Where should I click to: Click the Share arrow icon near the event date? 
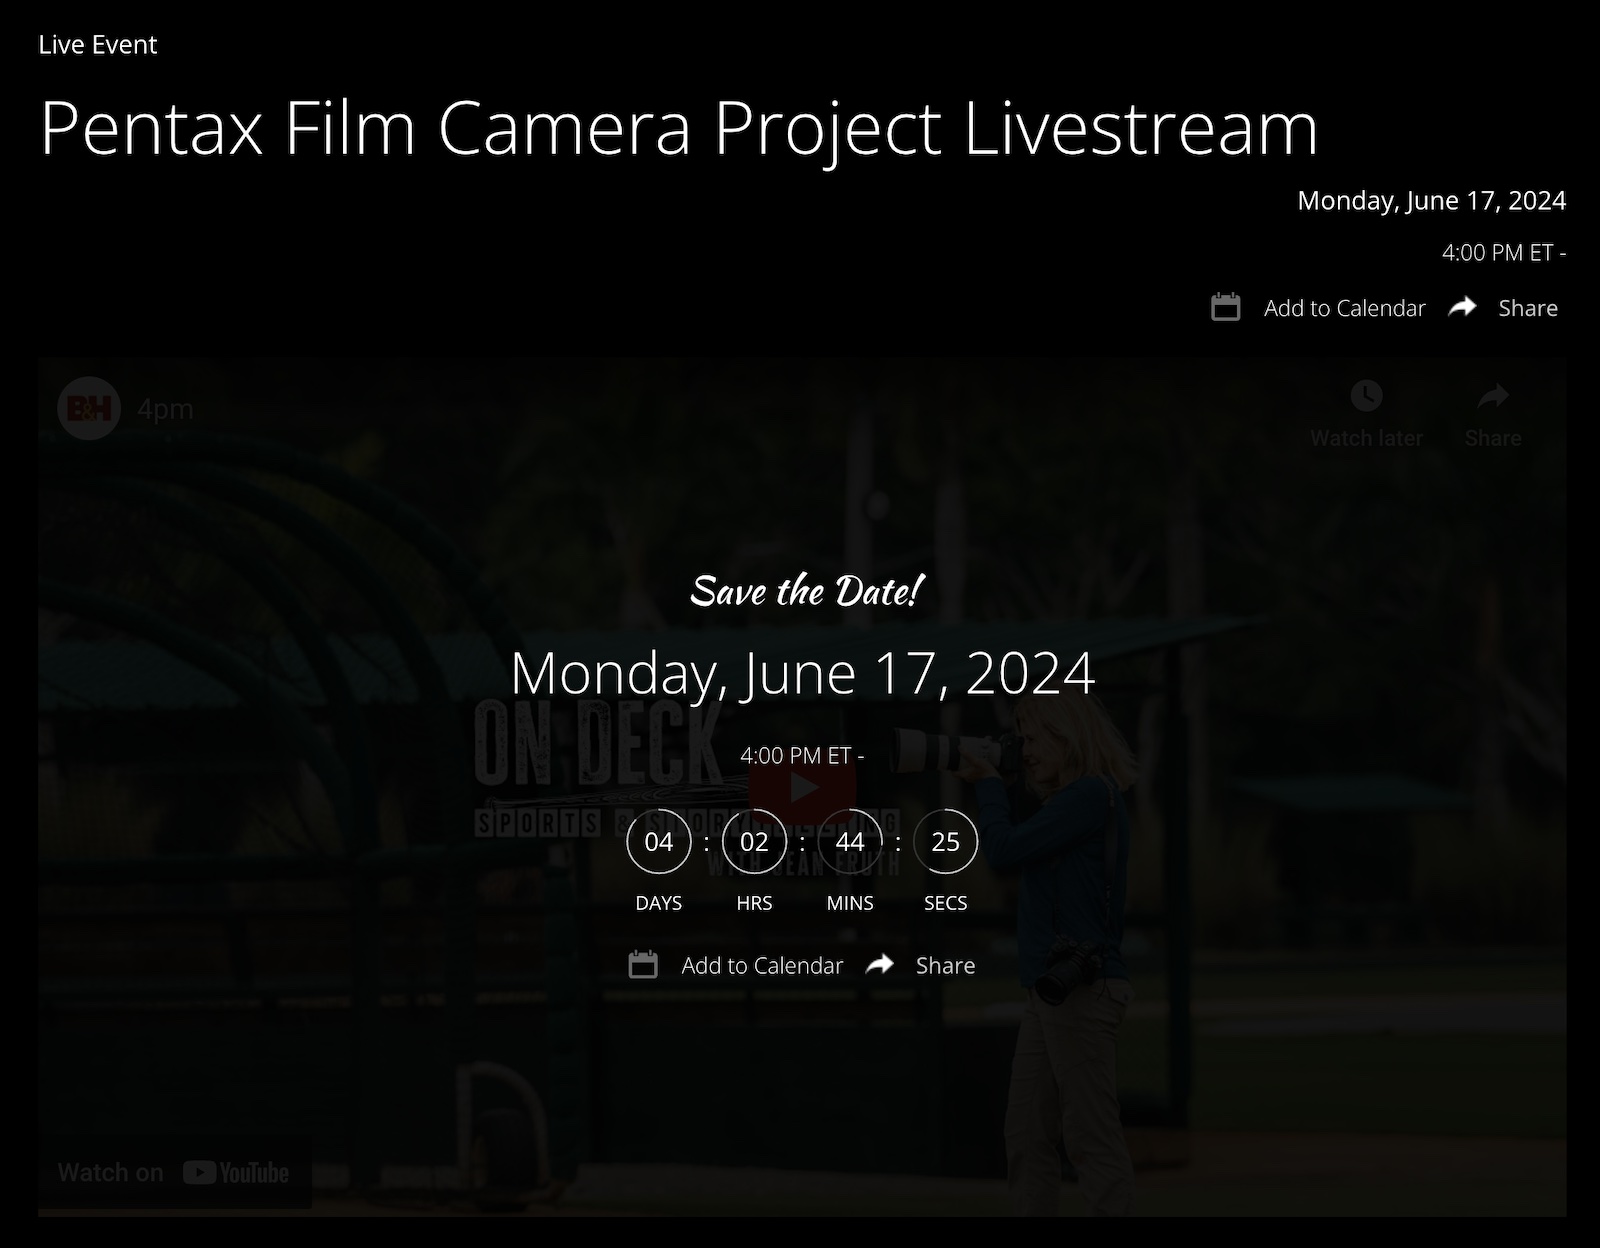pos(1463,307)
